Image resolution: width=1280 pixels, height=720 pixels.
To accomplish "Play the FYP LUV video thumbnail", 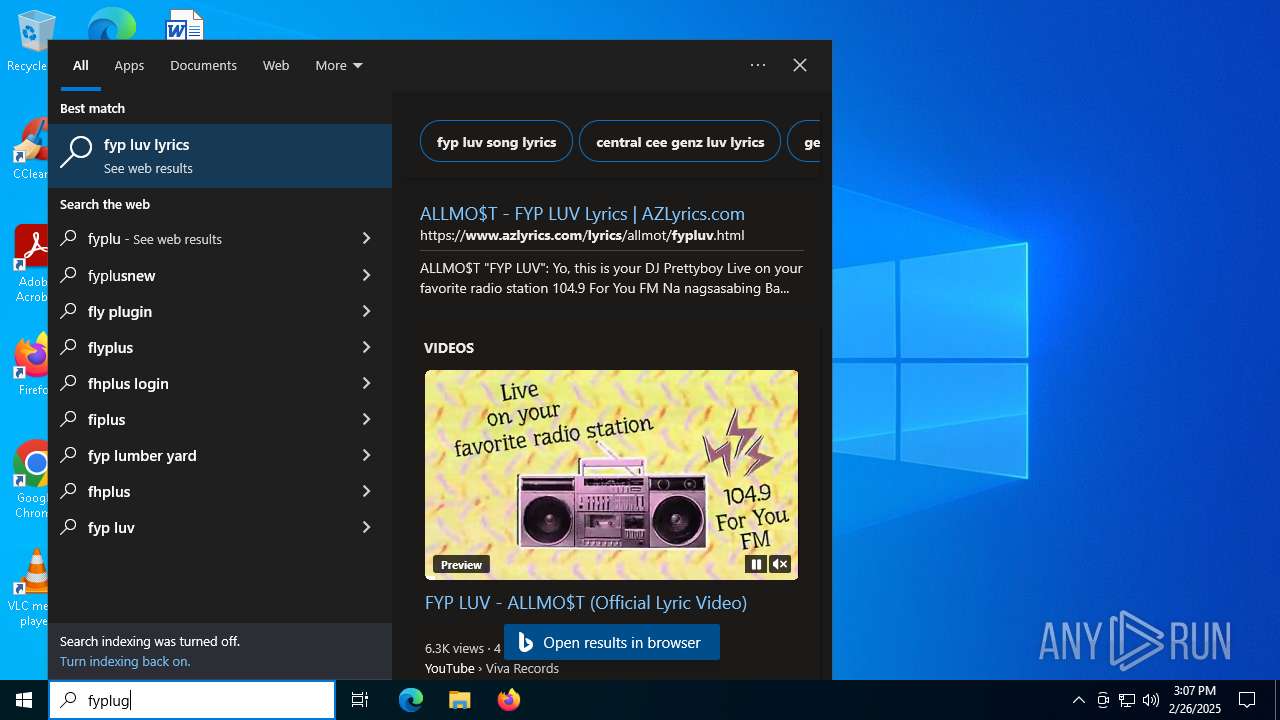I will pyautogui.click(x=611, y=475).
